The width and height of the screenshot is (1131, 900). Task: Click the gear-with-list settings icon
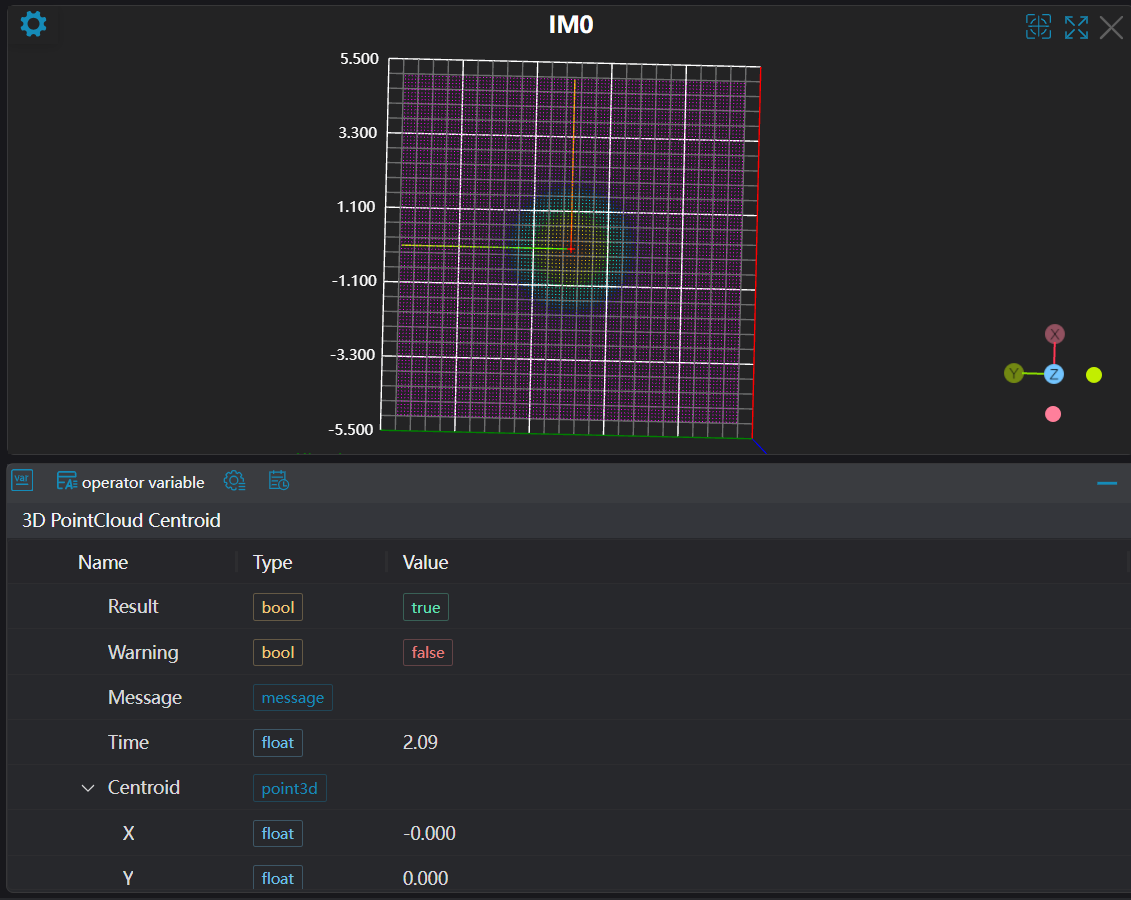coord(234,481)
